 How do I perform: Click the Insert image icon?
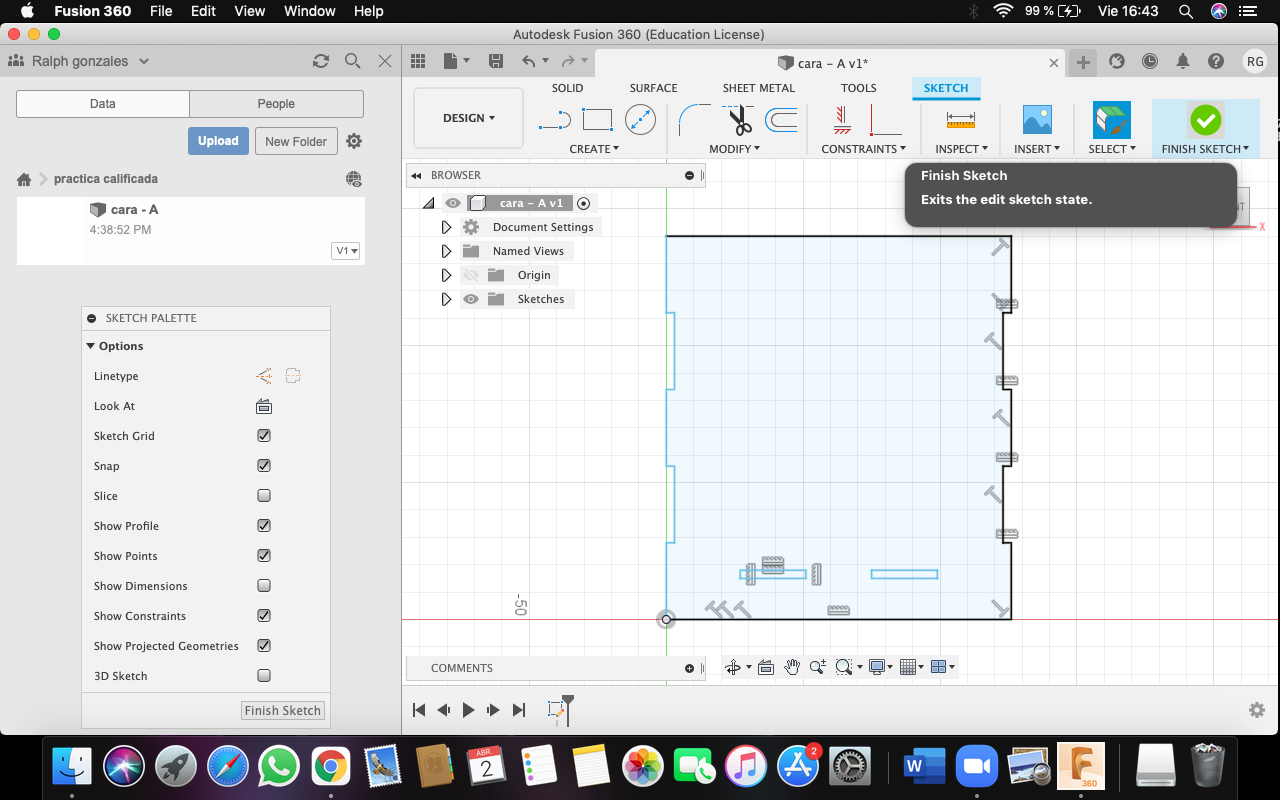click(1037, 120)
